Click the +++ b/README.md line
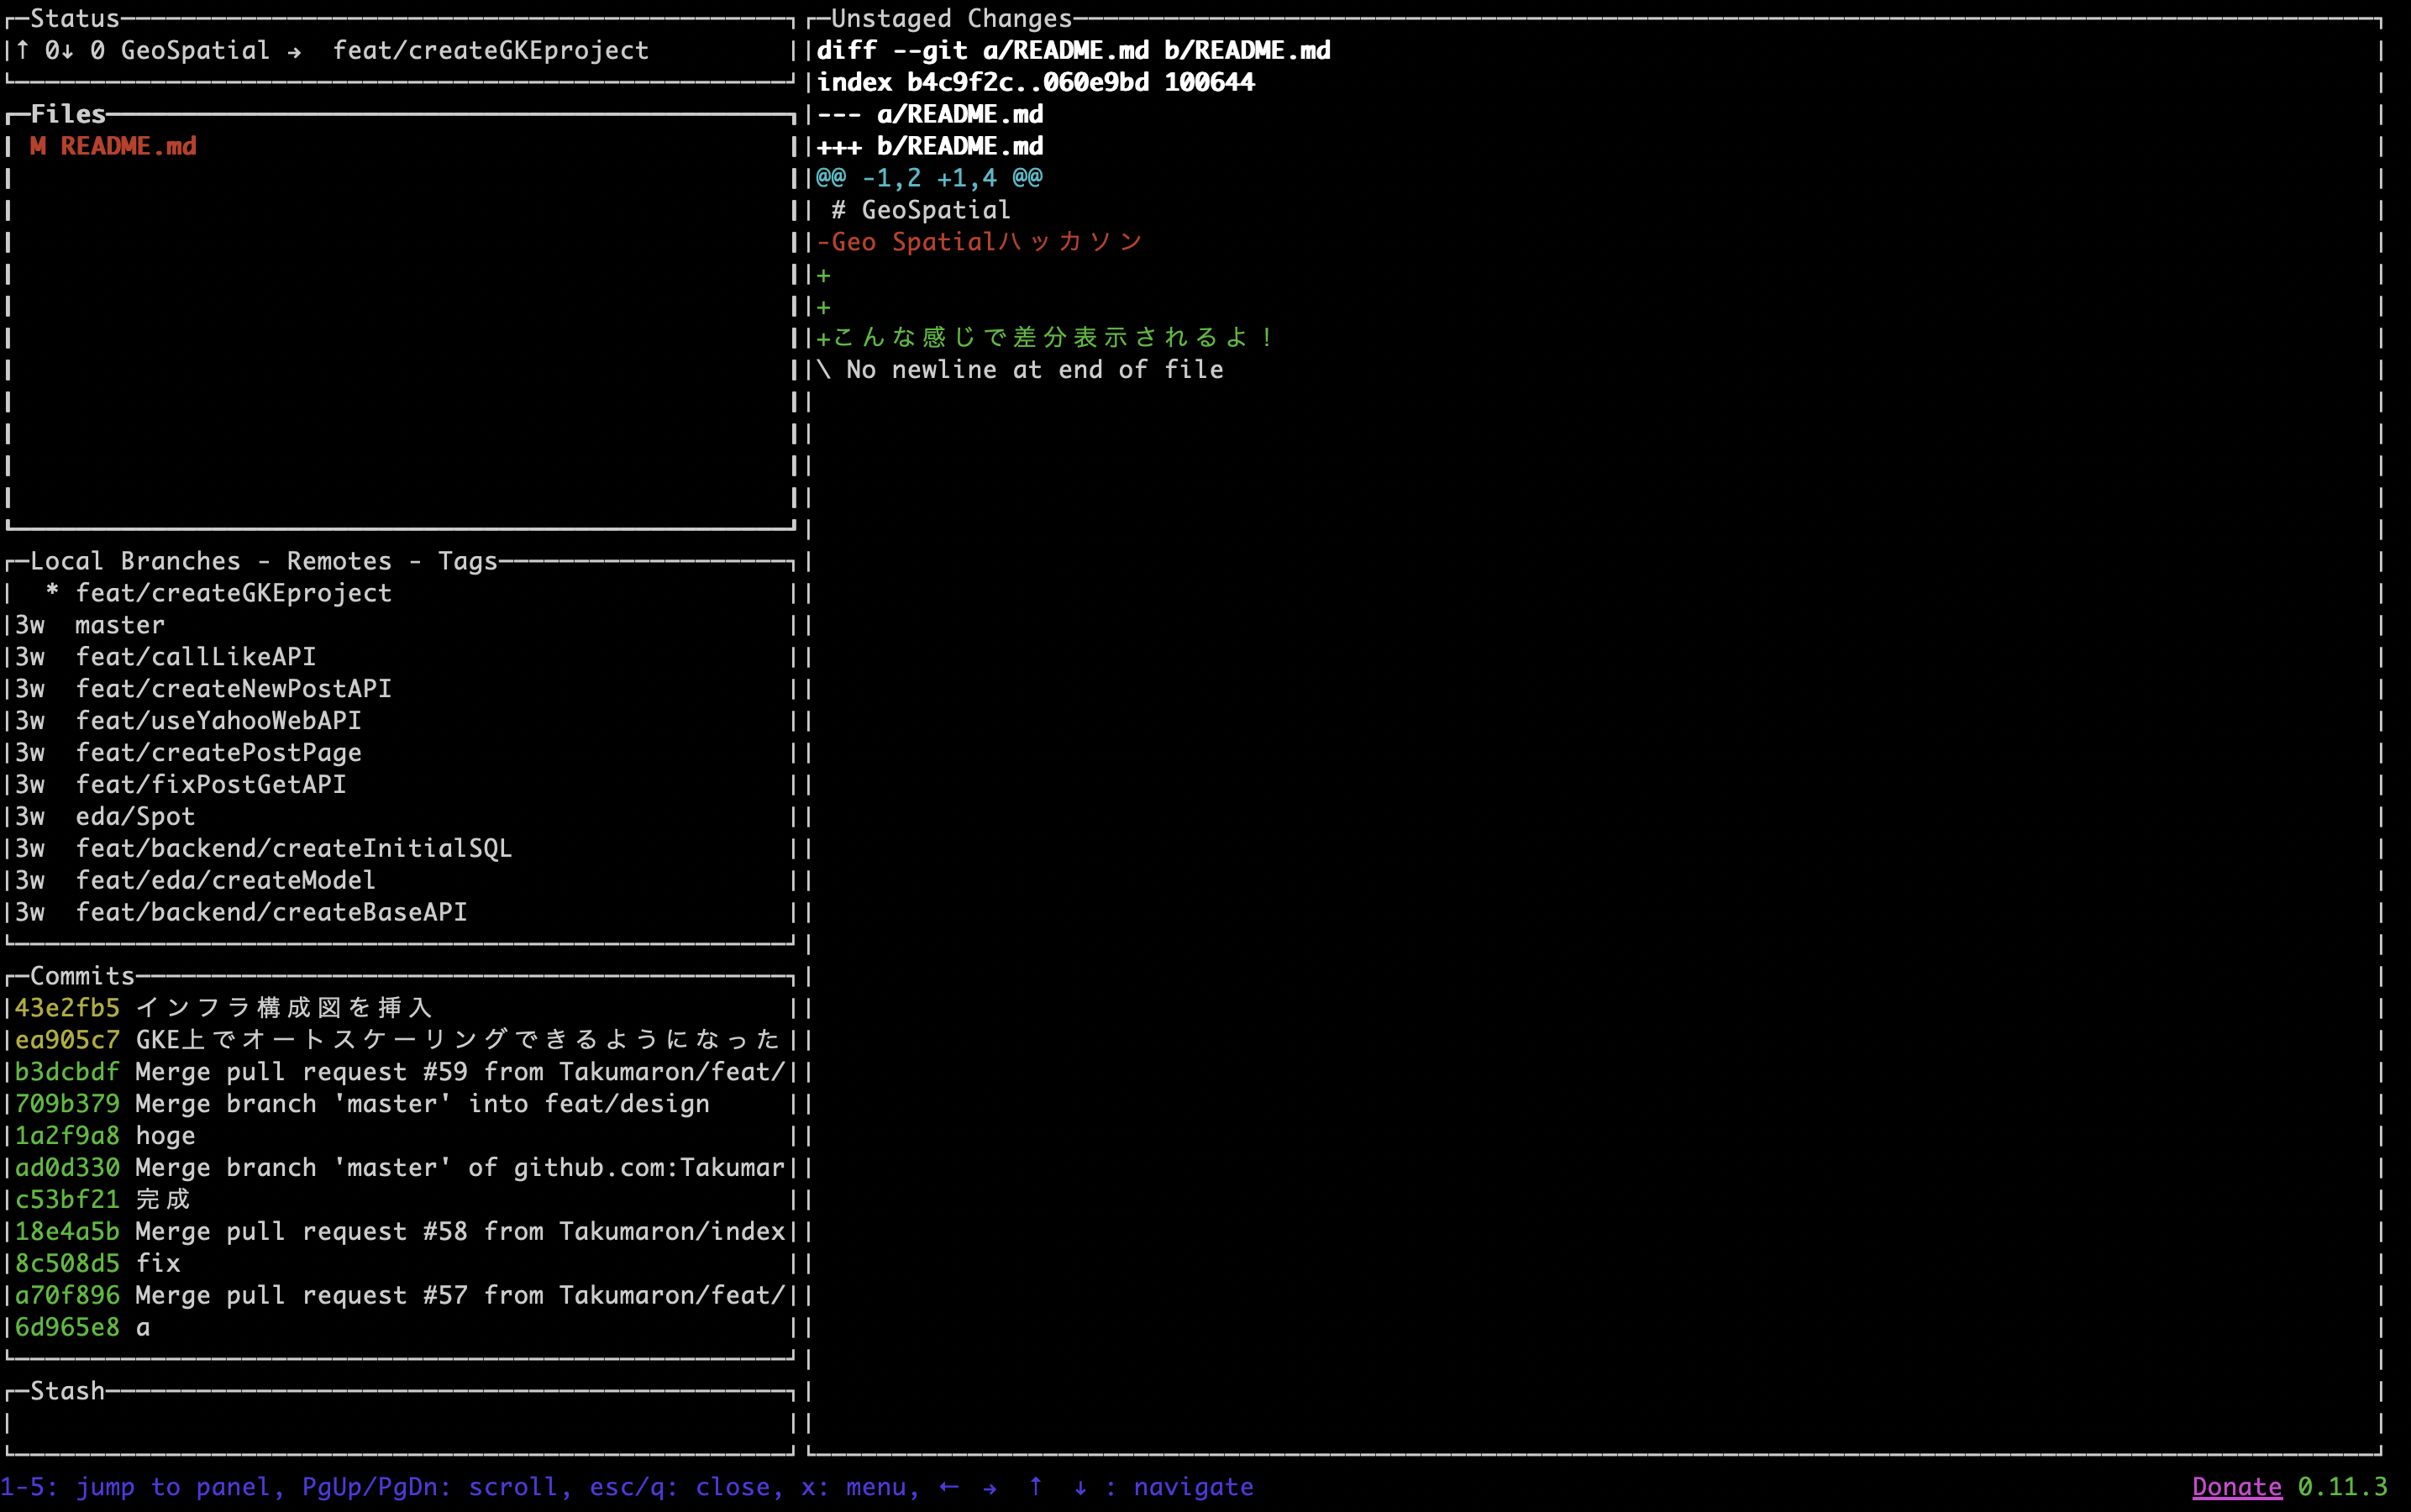 pos(930,146)
